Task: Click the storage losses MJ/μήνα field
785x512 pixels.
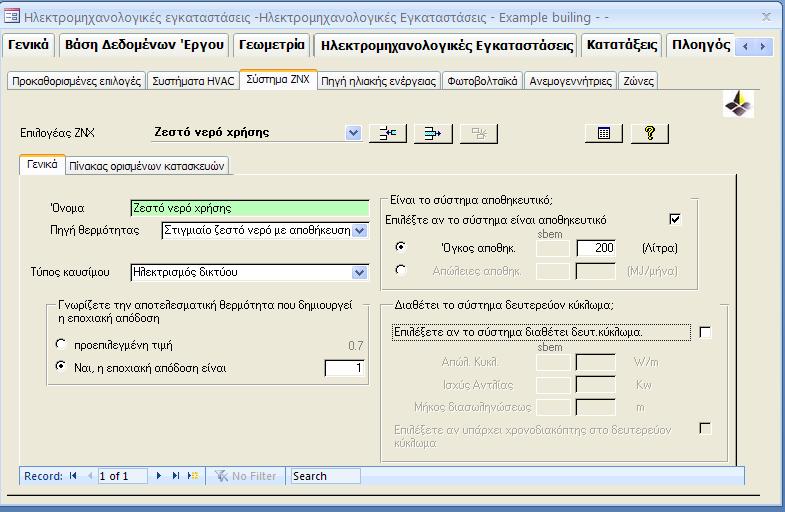Action: 596,271
